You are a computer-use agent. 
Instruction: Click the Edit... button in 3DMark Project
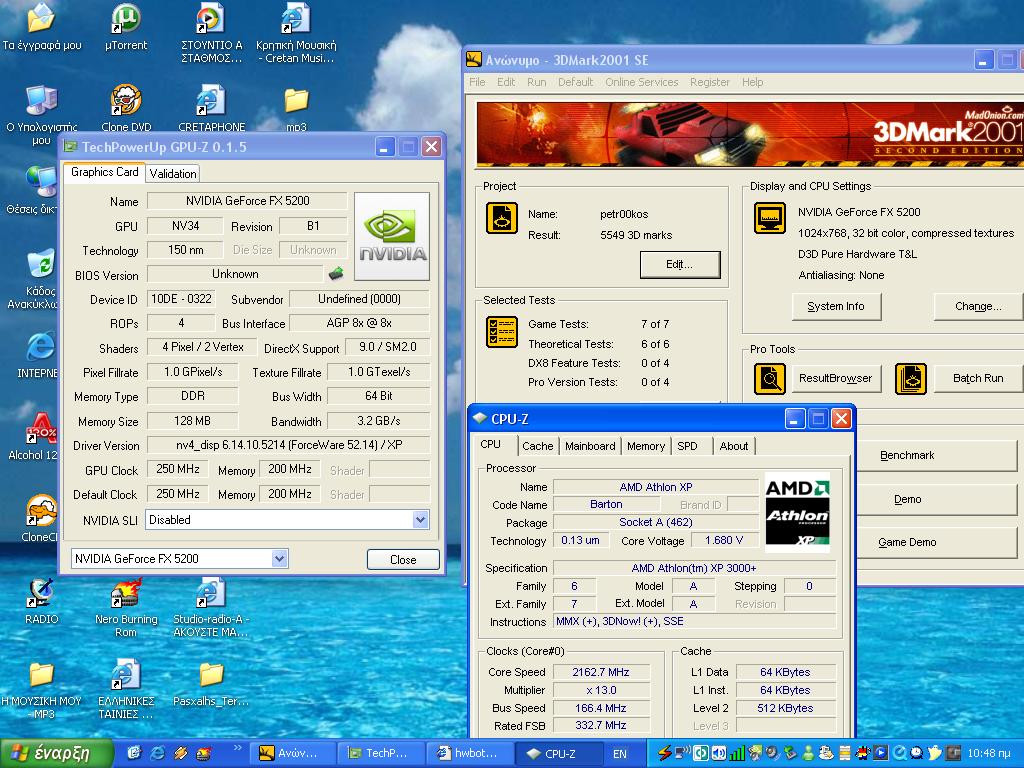coord(680,264)
